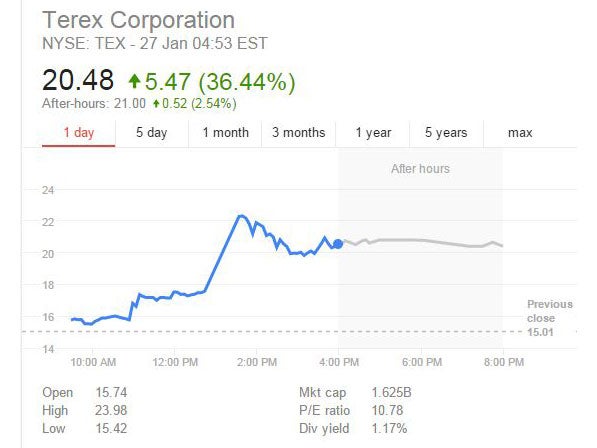Click the Terex Corporation title
The width and height of the screenshot is (597, 448).
pos(139,20)
